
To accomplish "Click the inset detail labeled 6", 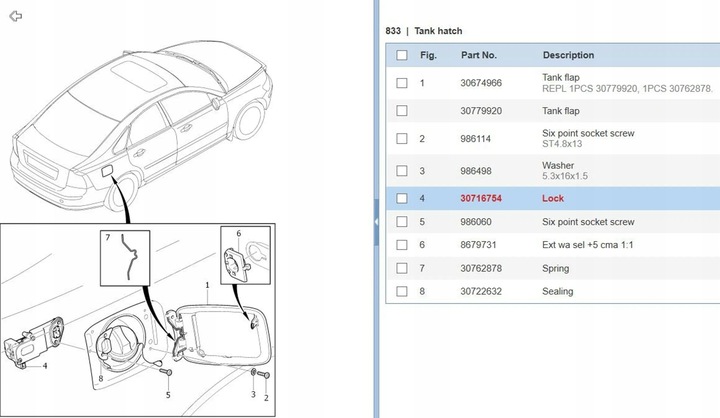I will point(246,255).
